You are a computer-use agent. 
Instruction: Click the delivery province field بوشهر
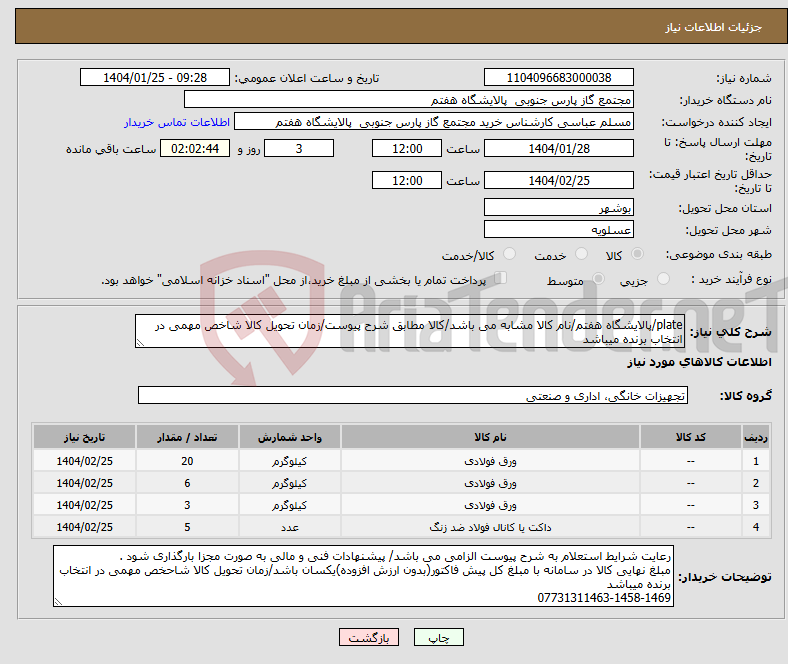558,208
